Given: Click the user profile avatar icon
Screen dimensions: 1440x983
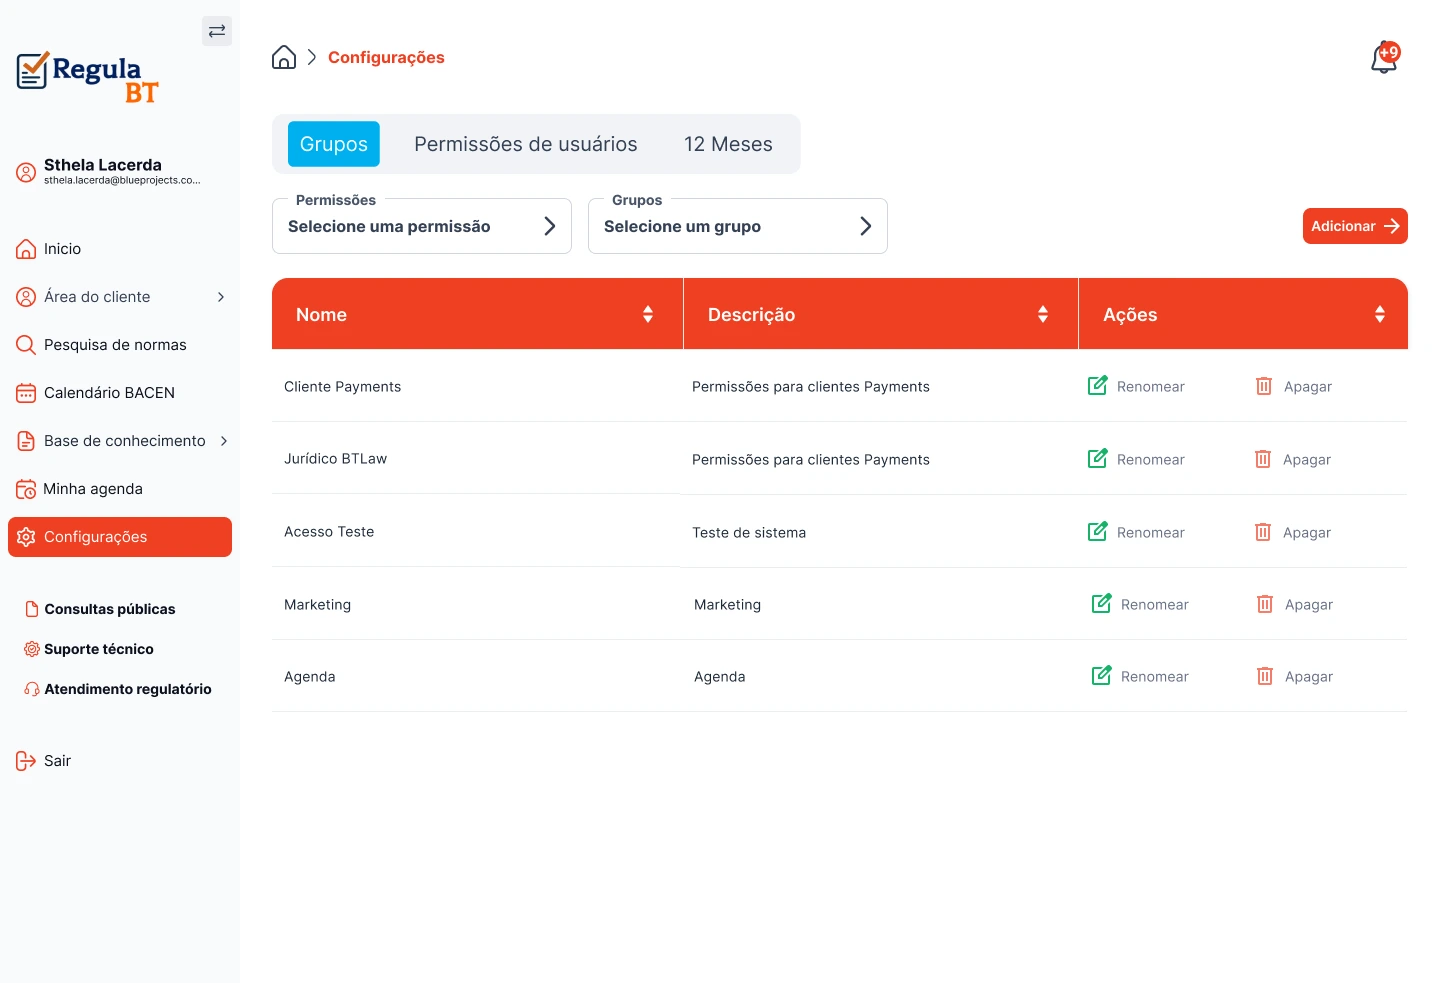Looking at the screenshot, I should (26, 172).
